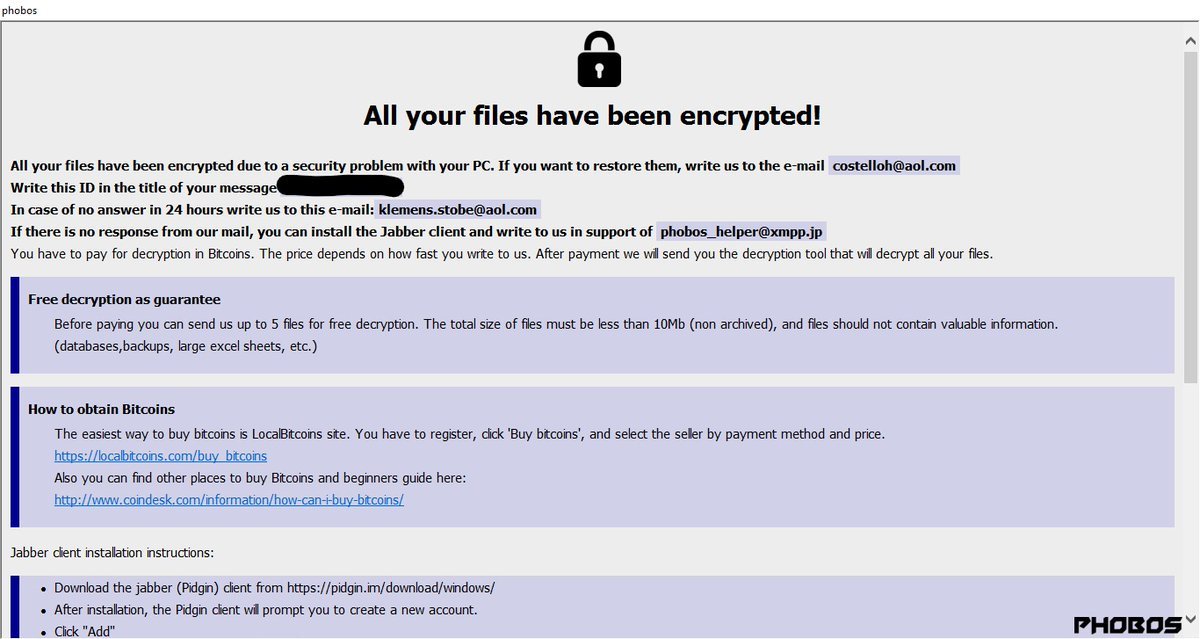The width and height of the screenshot is (1200, 639).
Task: Click the 'Click "Add"' bullet item
Action: (85, 631)
